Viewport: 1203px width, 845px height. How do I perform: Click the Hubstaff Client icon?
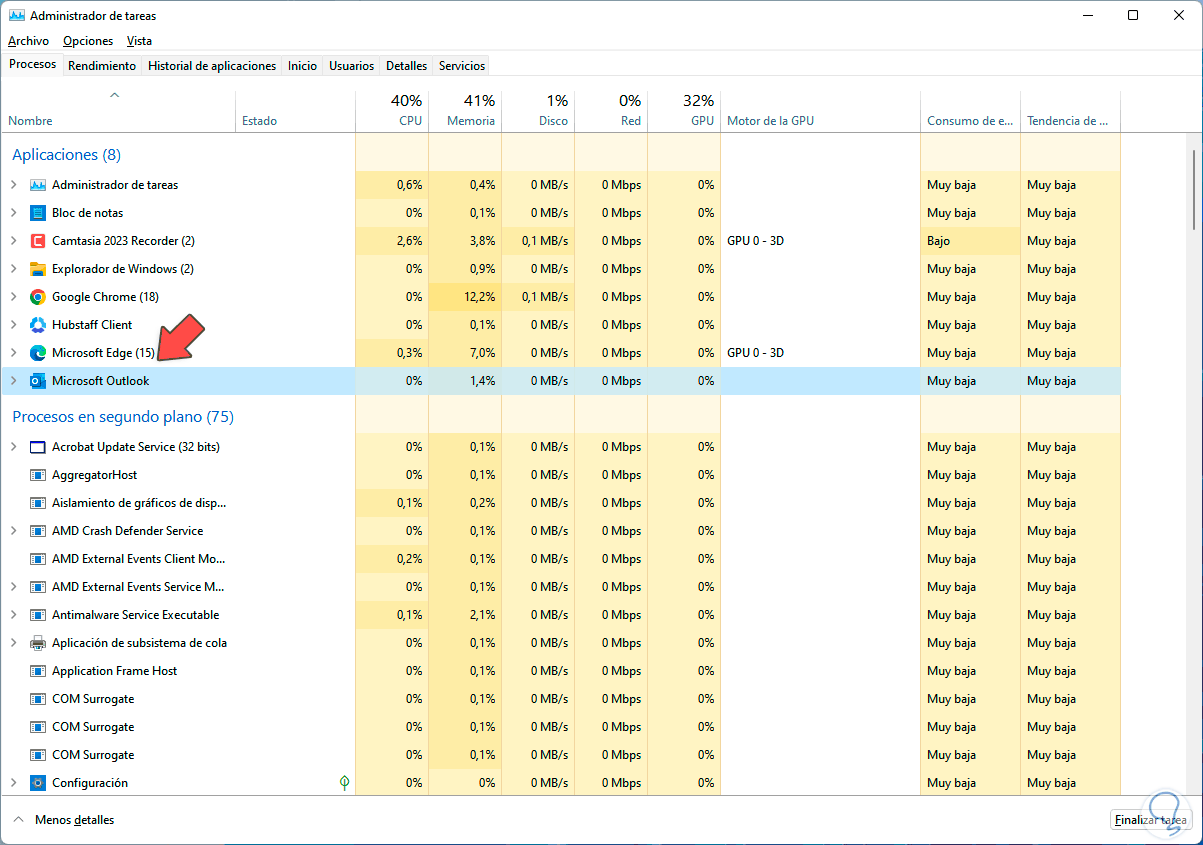point(38,325)
